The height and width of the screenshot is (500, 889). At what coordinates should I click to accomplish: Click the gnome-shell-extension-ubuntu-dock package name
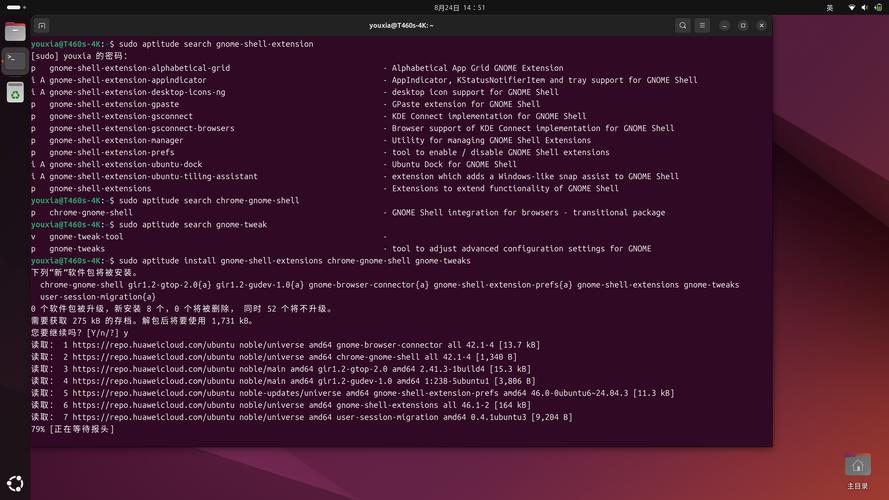(x=125, y=164)
